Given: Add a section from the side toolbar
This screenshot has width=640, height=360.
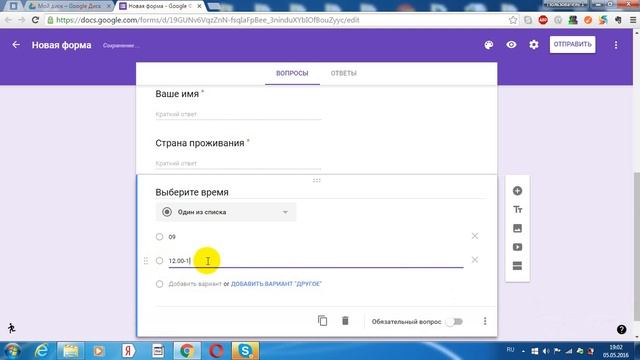Looking at the screenshot, I should pos(517,266).
